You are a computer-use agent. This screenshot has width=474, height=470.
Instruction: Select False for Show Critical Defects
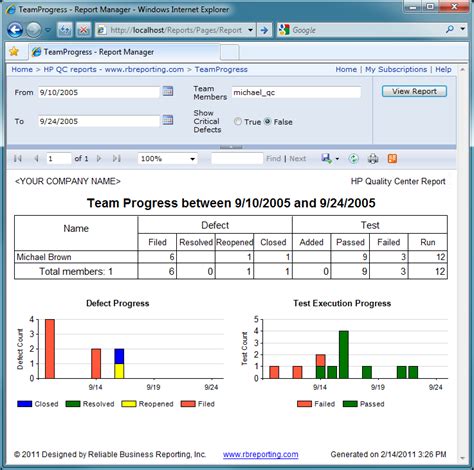[267, 121]
